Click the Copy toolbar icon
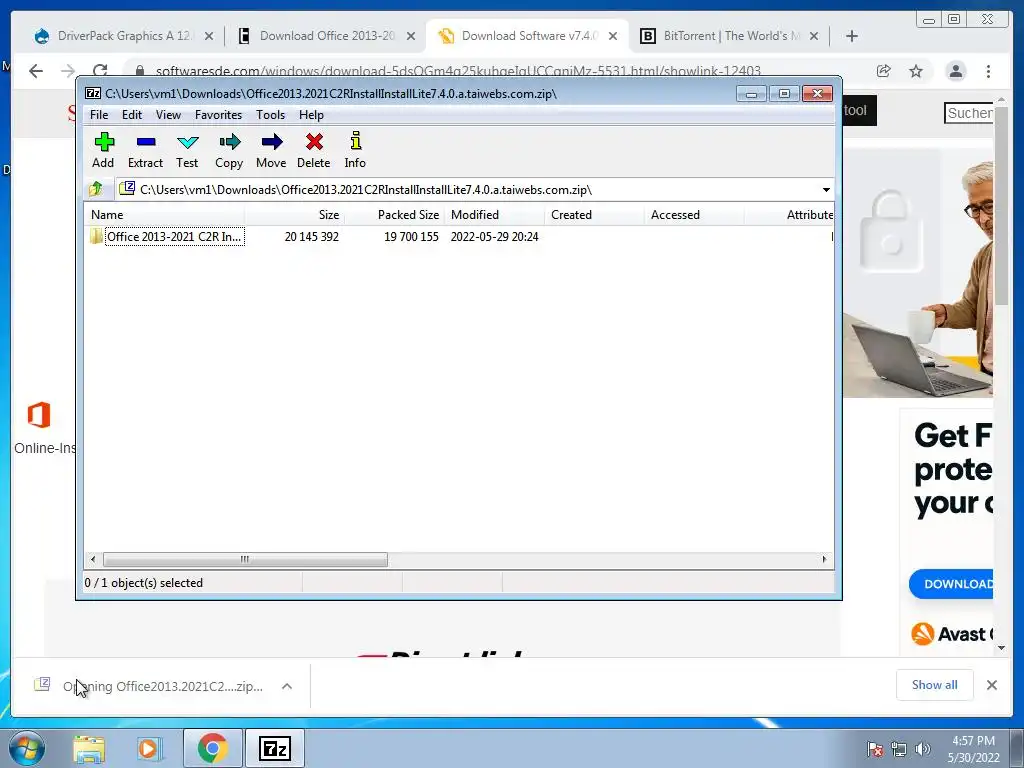 229,150
